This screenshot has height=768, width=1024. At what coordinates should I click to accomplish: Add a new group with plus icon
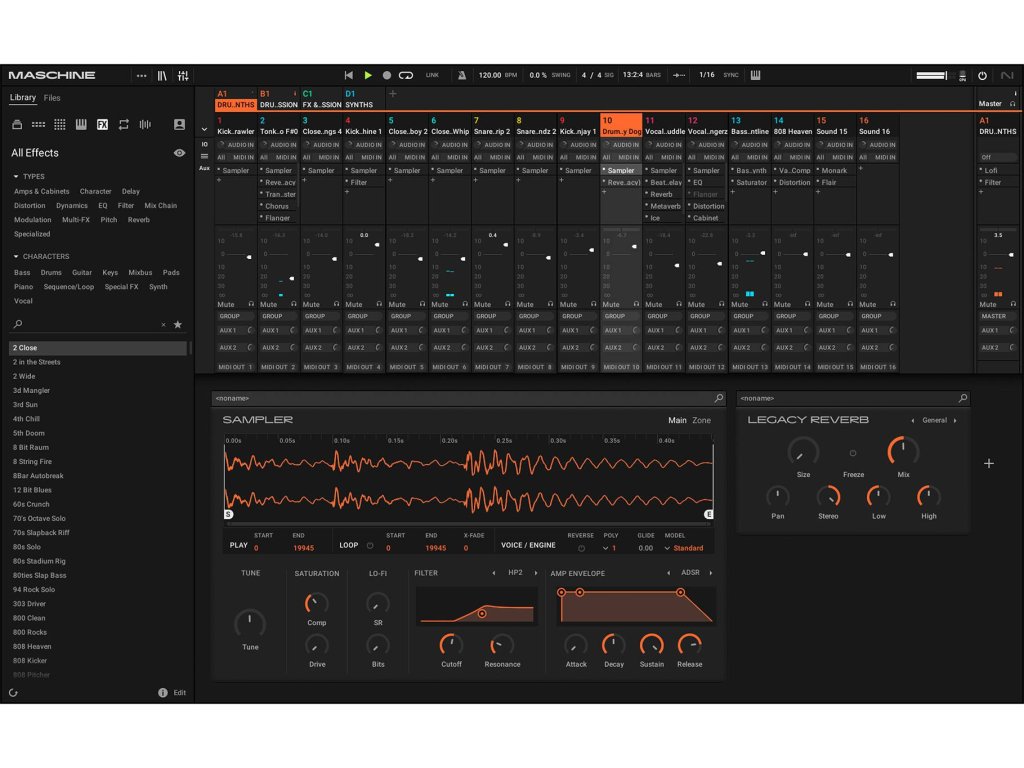392,94
